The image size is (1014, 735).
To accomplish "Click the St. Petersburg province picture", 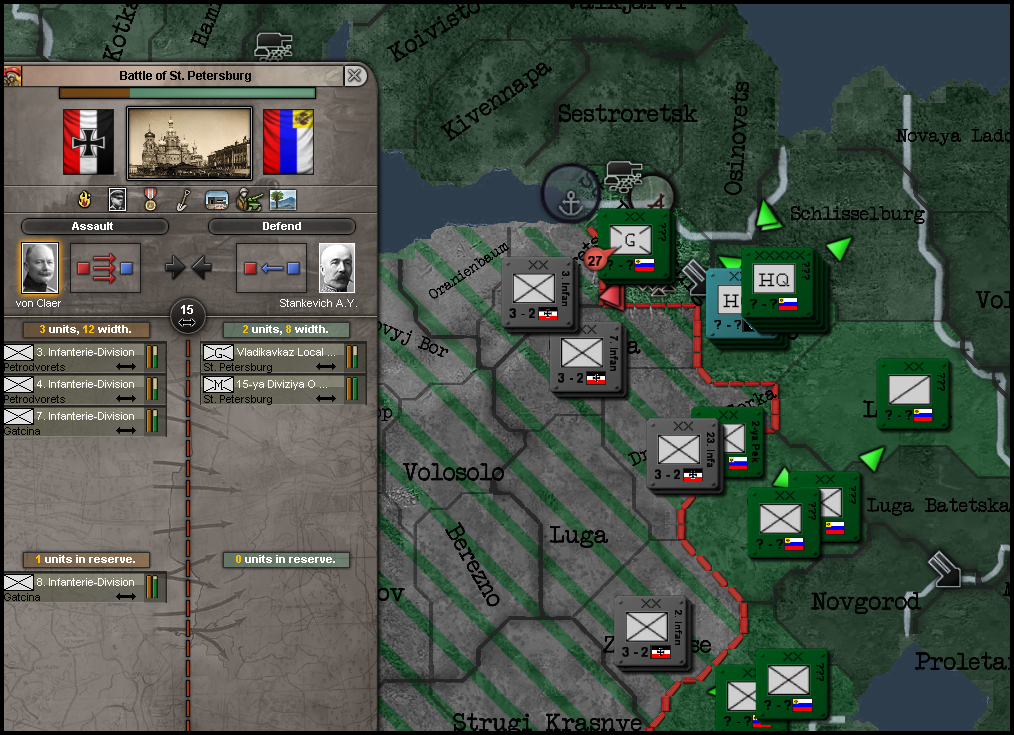I will (189, 144).
